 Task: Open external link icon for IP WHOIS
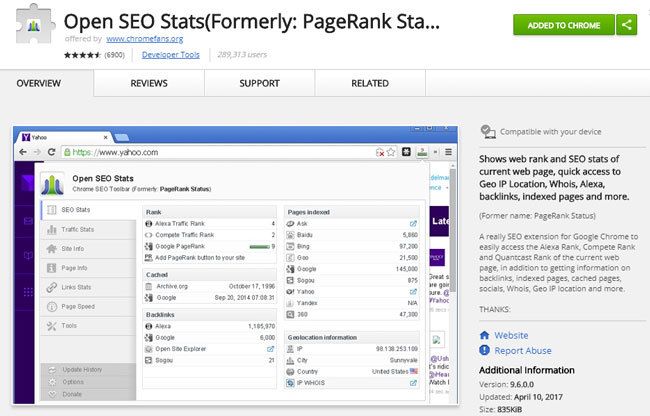413,383
